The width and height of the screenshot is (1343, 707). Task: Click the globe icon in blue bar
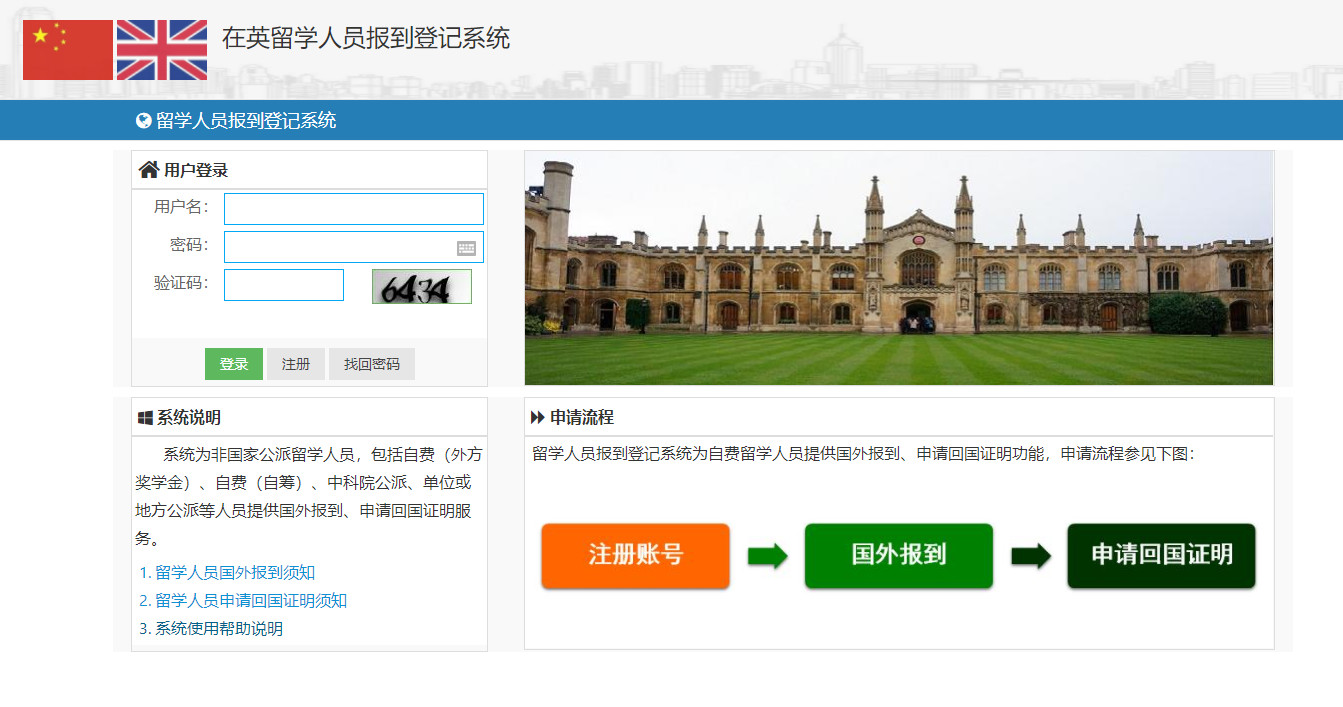tap(144, 121)
